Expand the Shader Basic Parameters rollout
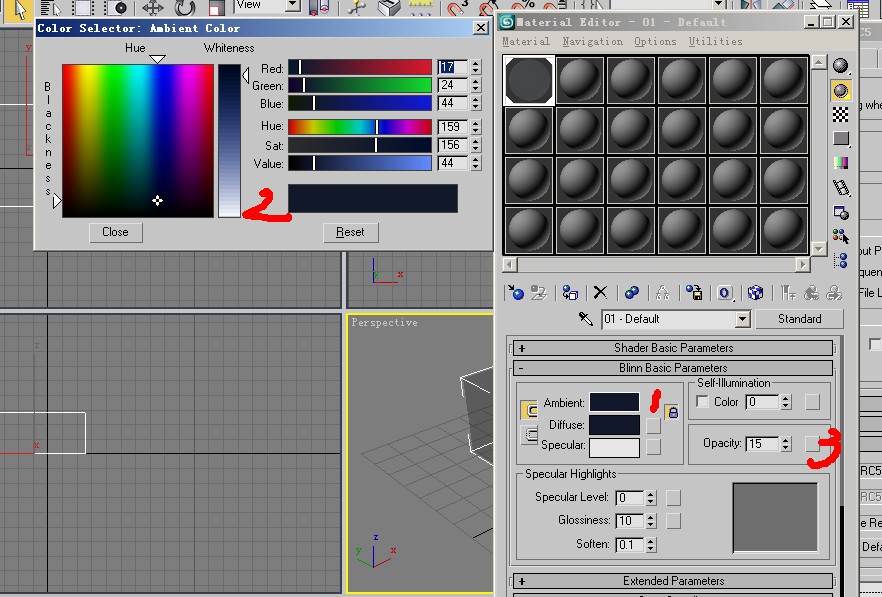The image size is (882, 597). tap(673, 348)
